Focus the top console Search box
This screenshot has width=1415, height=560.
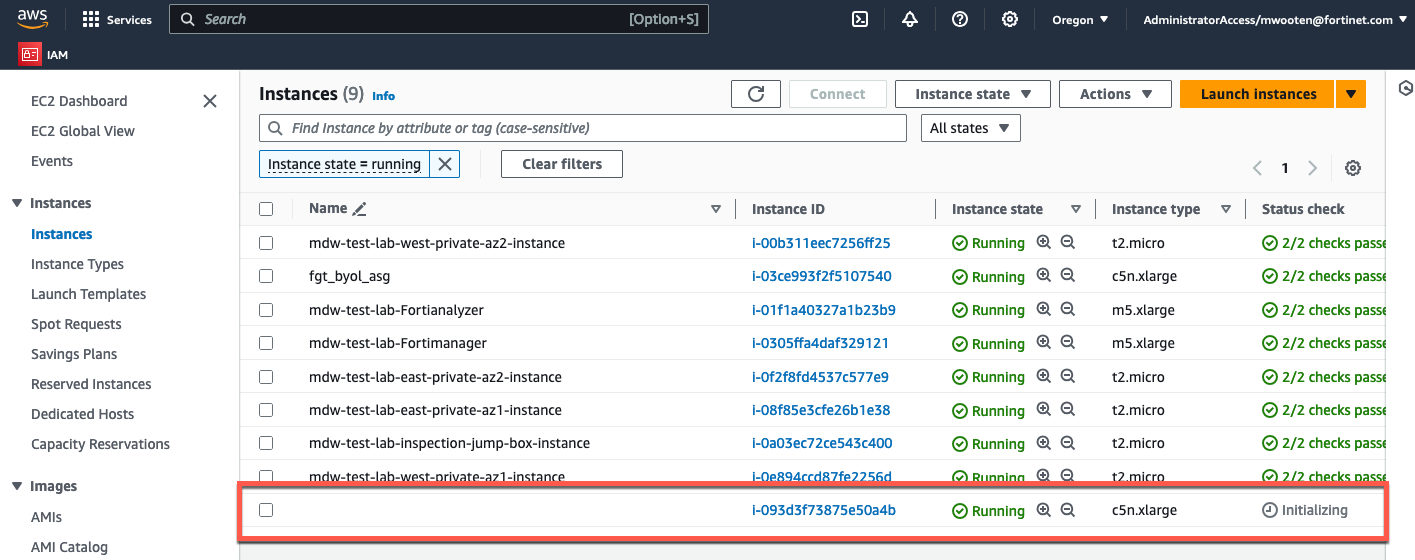439,19
